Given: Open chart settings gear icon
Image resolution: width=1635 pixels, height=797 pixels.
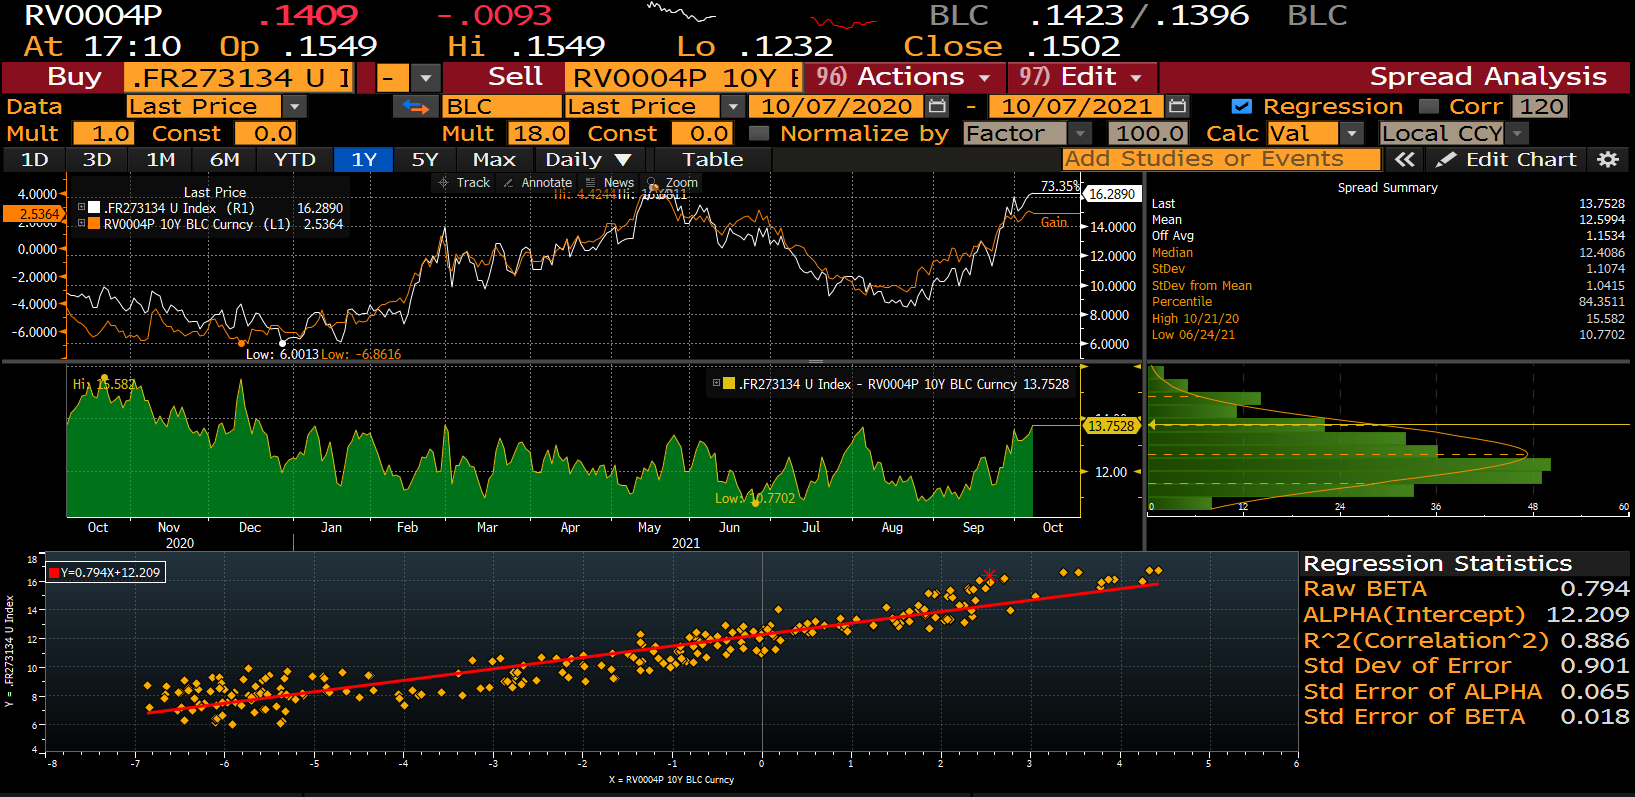Looking at the screenshot, I should click(1608, 159).
